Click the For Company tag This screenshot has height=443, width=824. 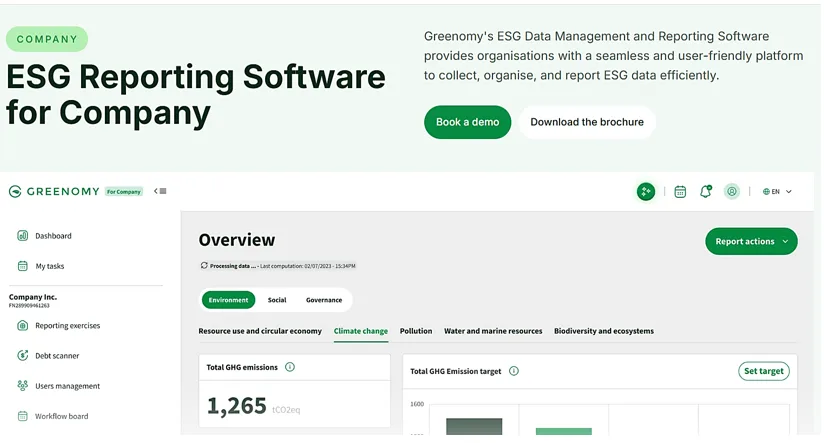pos(124,191)
